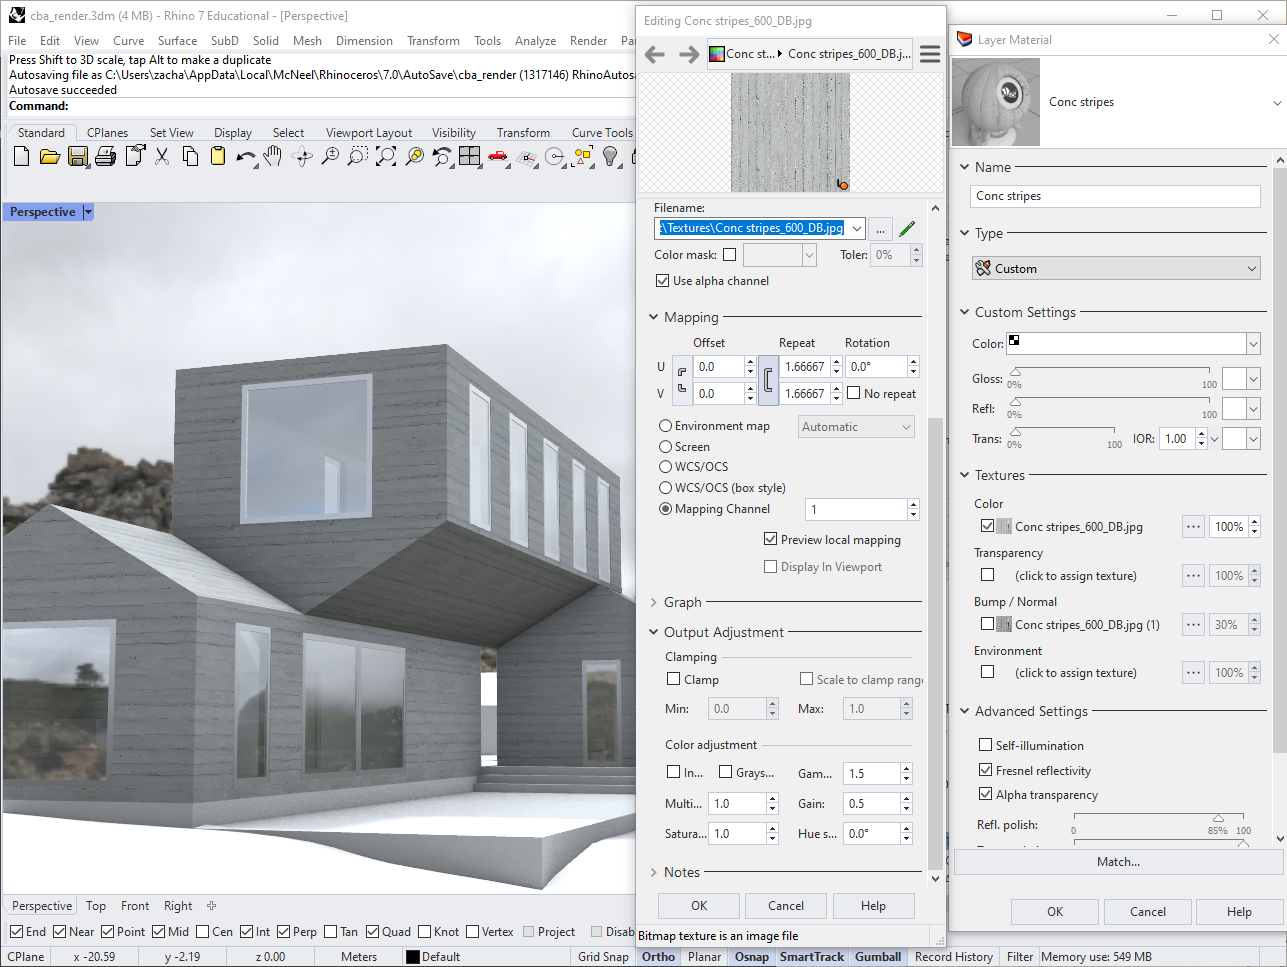This screenshot has height=967, width=1287.
Task: Switch to the Viewport Layout toolbar tab
Action: pos(368,133)
